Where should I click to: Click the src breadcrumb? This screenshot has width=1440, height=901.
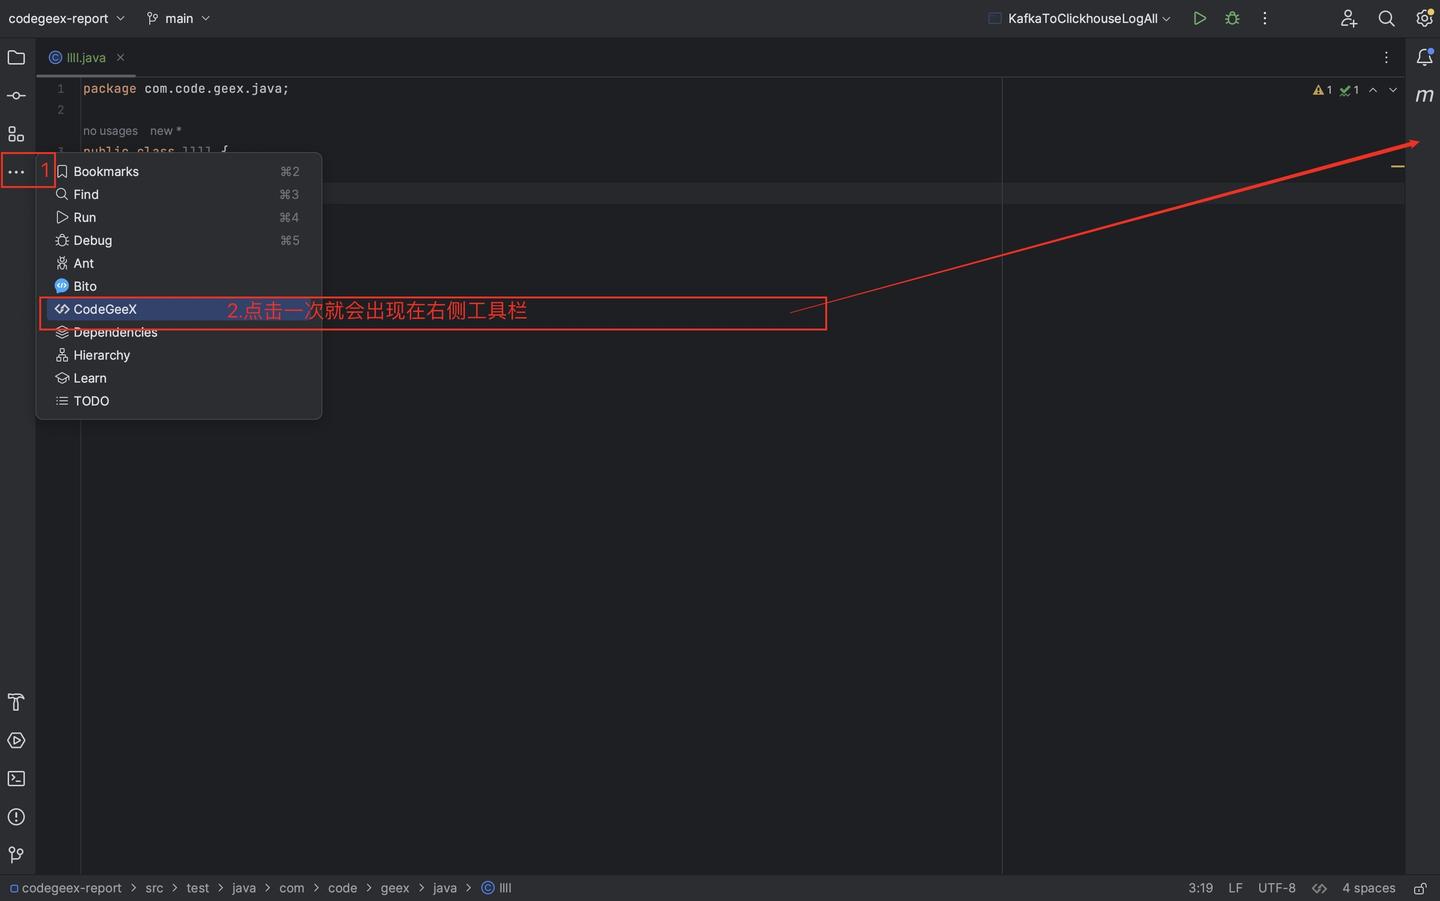(154, 888)
